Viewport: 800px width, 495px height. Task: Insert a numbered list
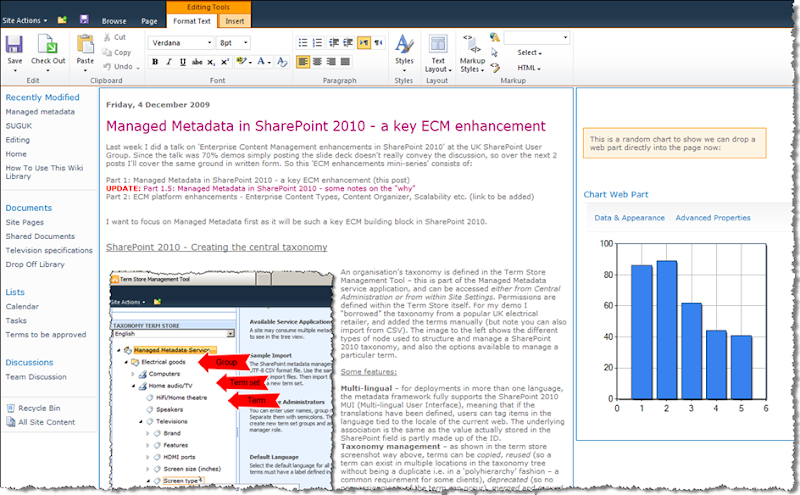click(317, 43)
